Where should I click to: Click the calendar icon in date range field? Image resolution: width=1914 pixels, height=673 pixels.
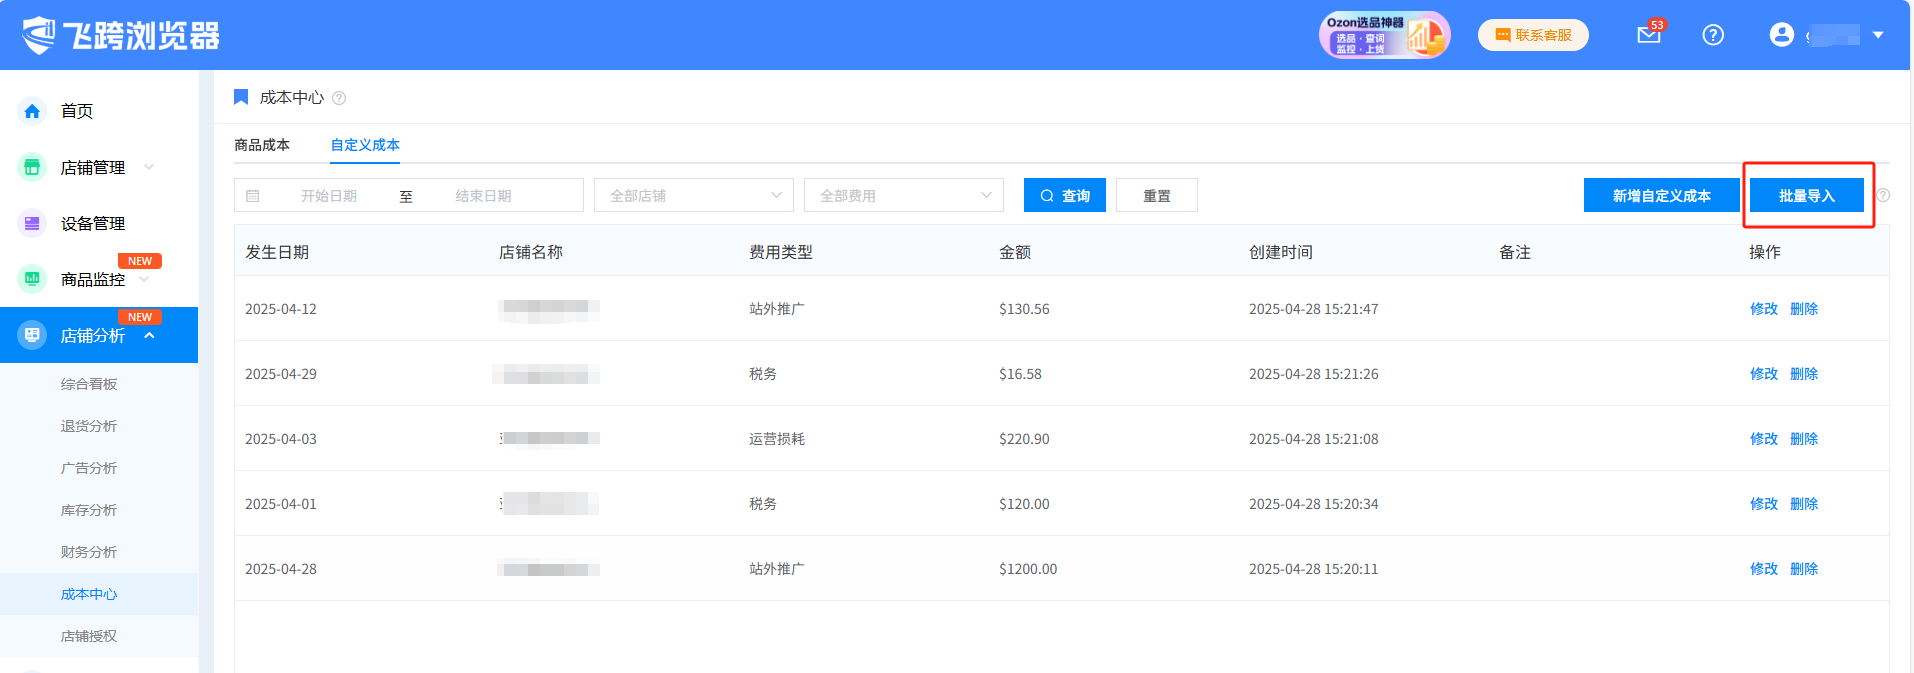[x=253, y=196]
